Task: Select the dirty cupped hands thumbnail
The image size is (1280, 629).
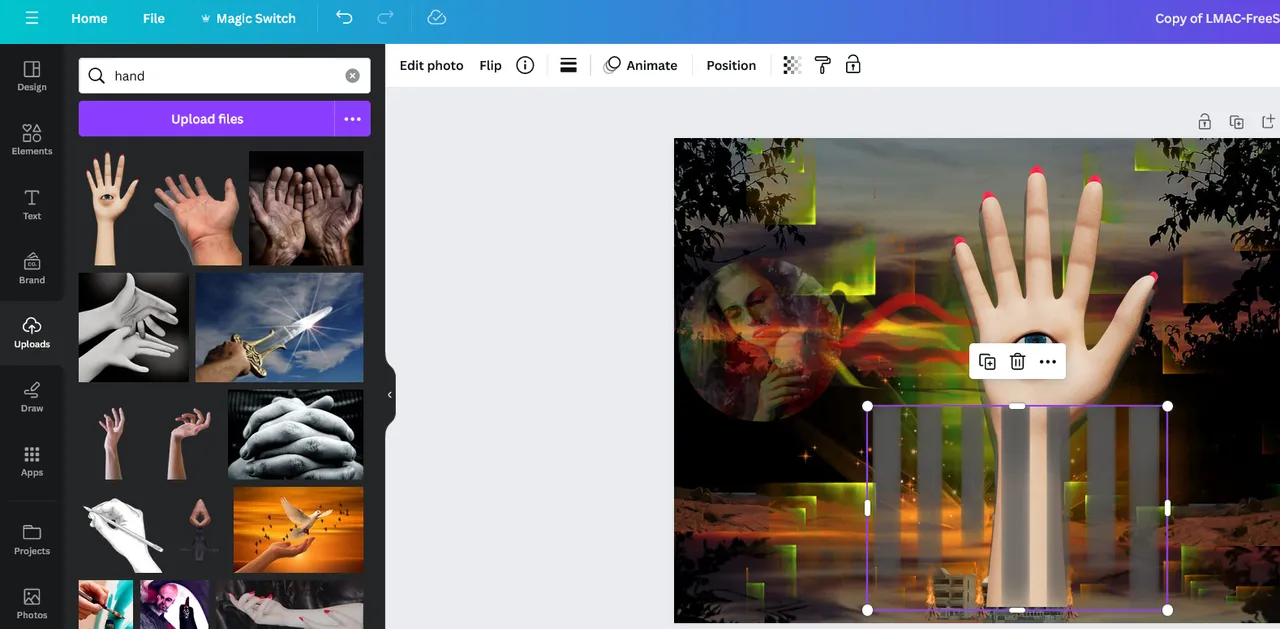Action: coord(306,208)
